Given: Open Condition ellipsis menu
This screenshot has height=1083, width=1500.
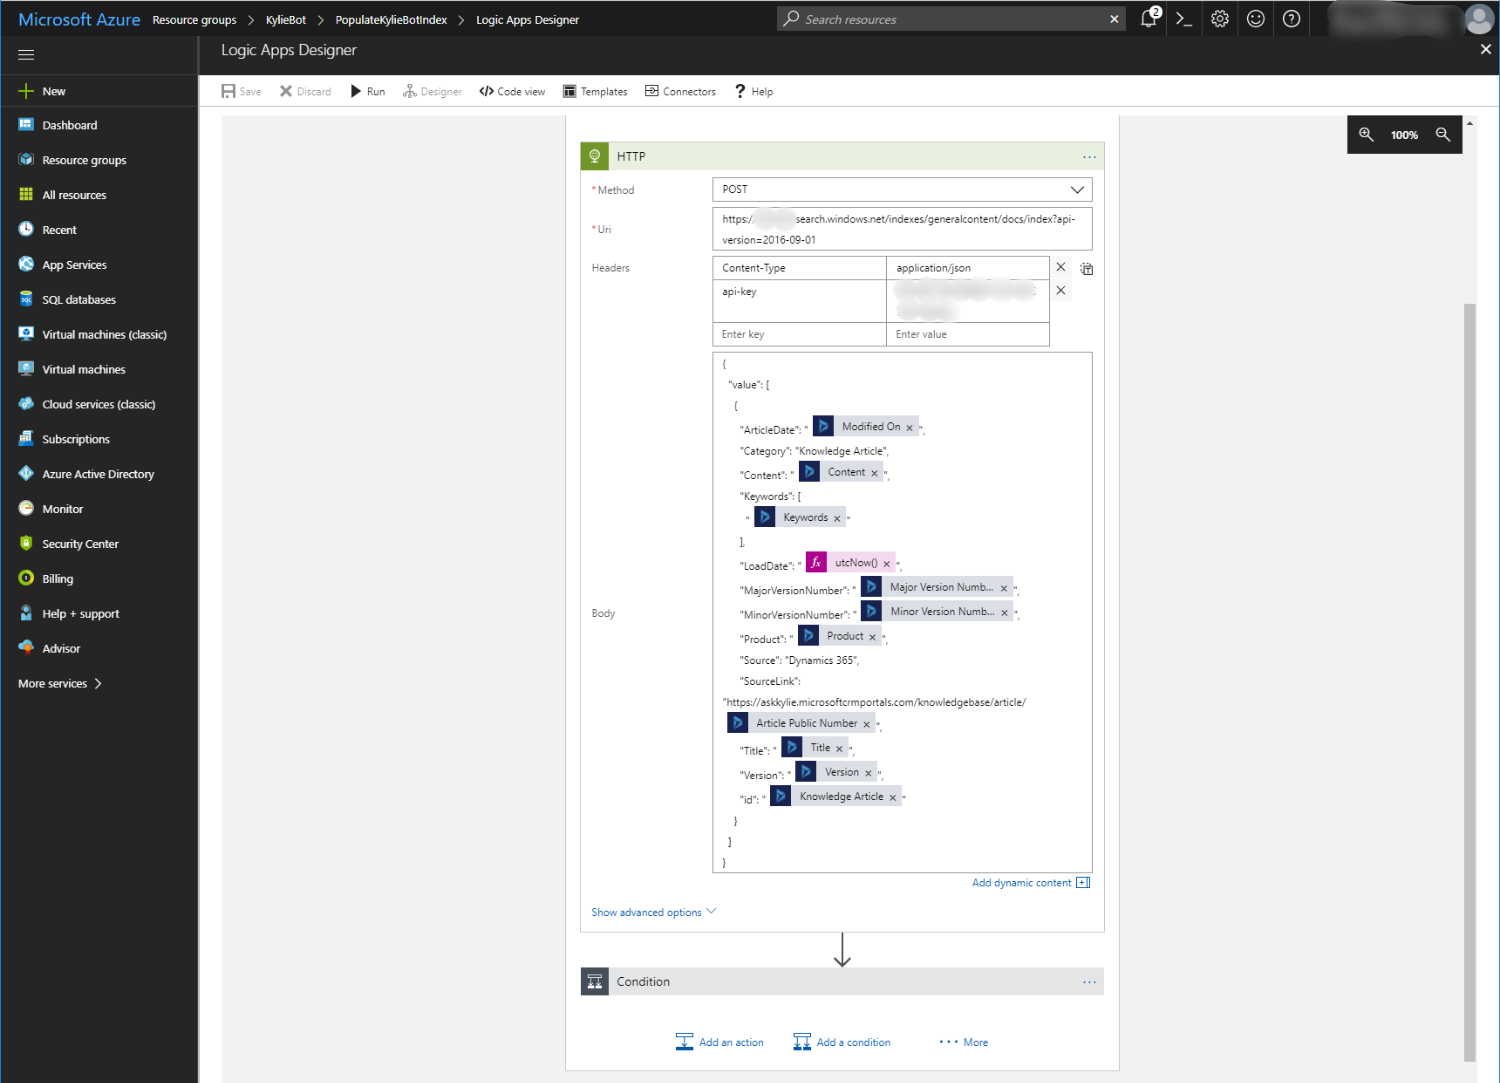Looking at the screenshot, I should [x=1089, y=982].
